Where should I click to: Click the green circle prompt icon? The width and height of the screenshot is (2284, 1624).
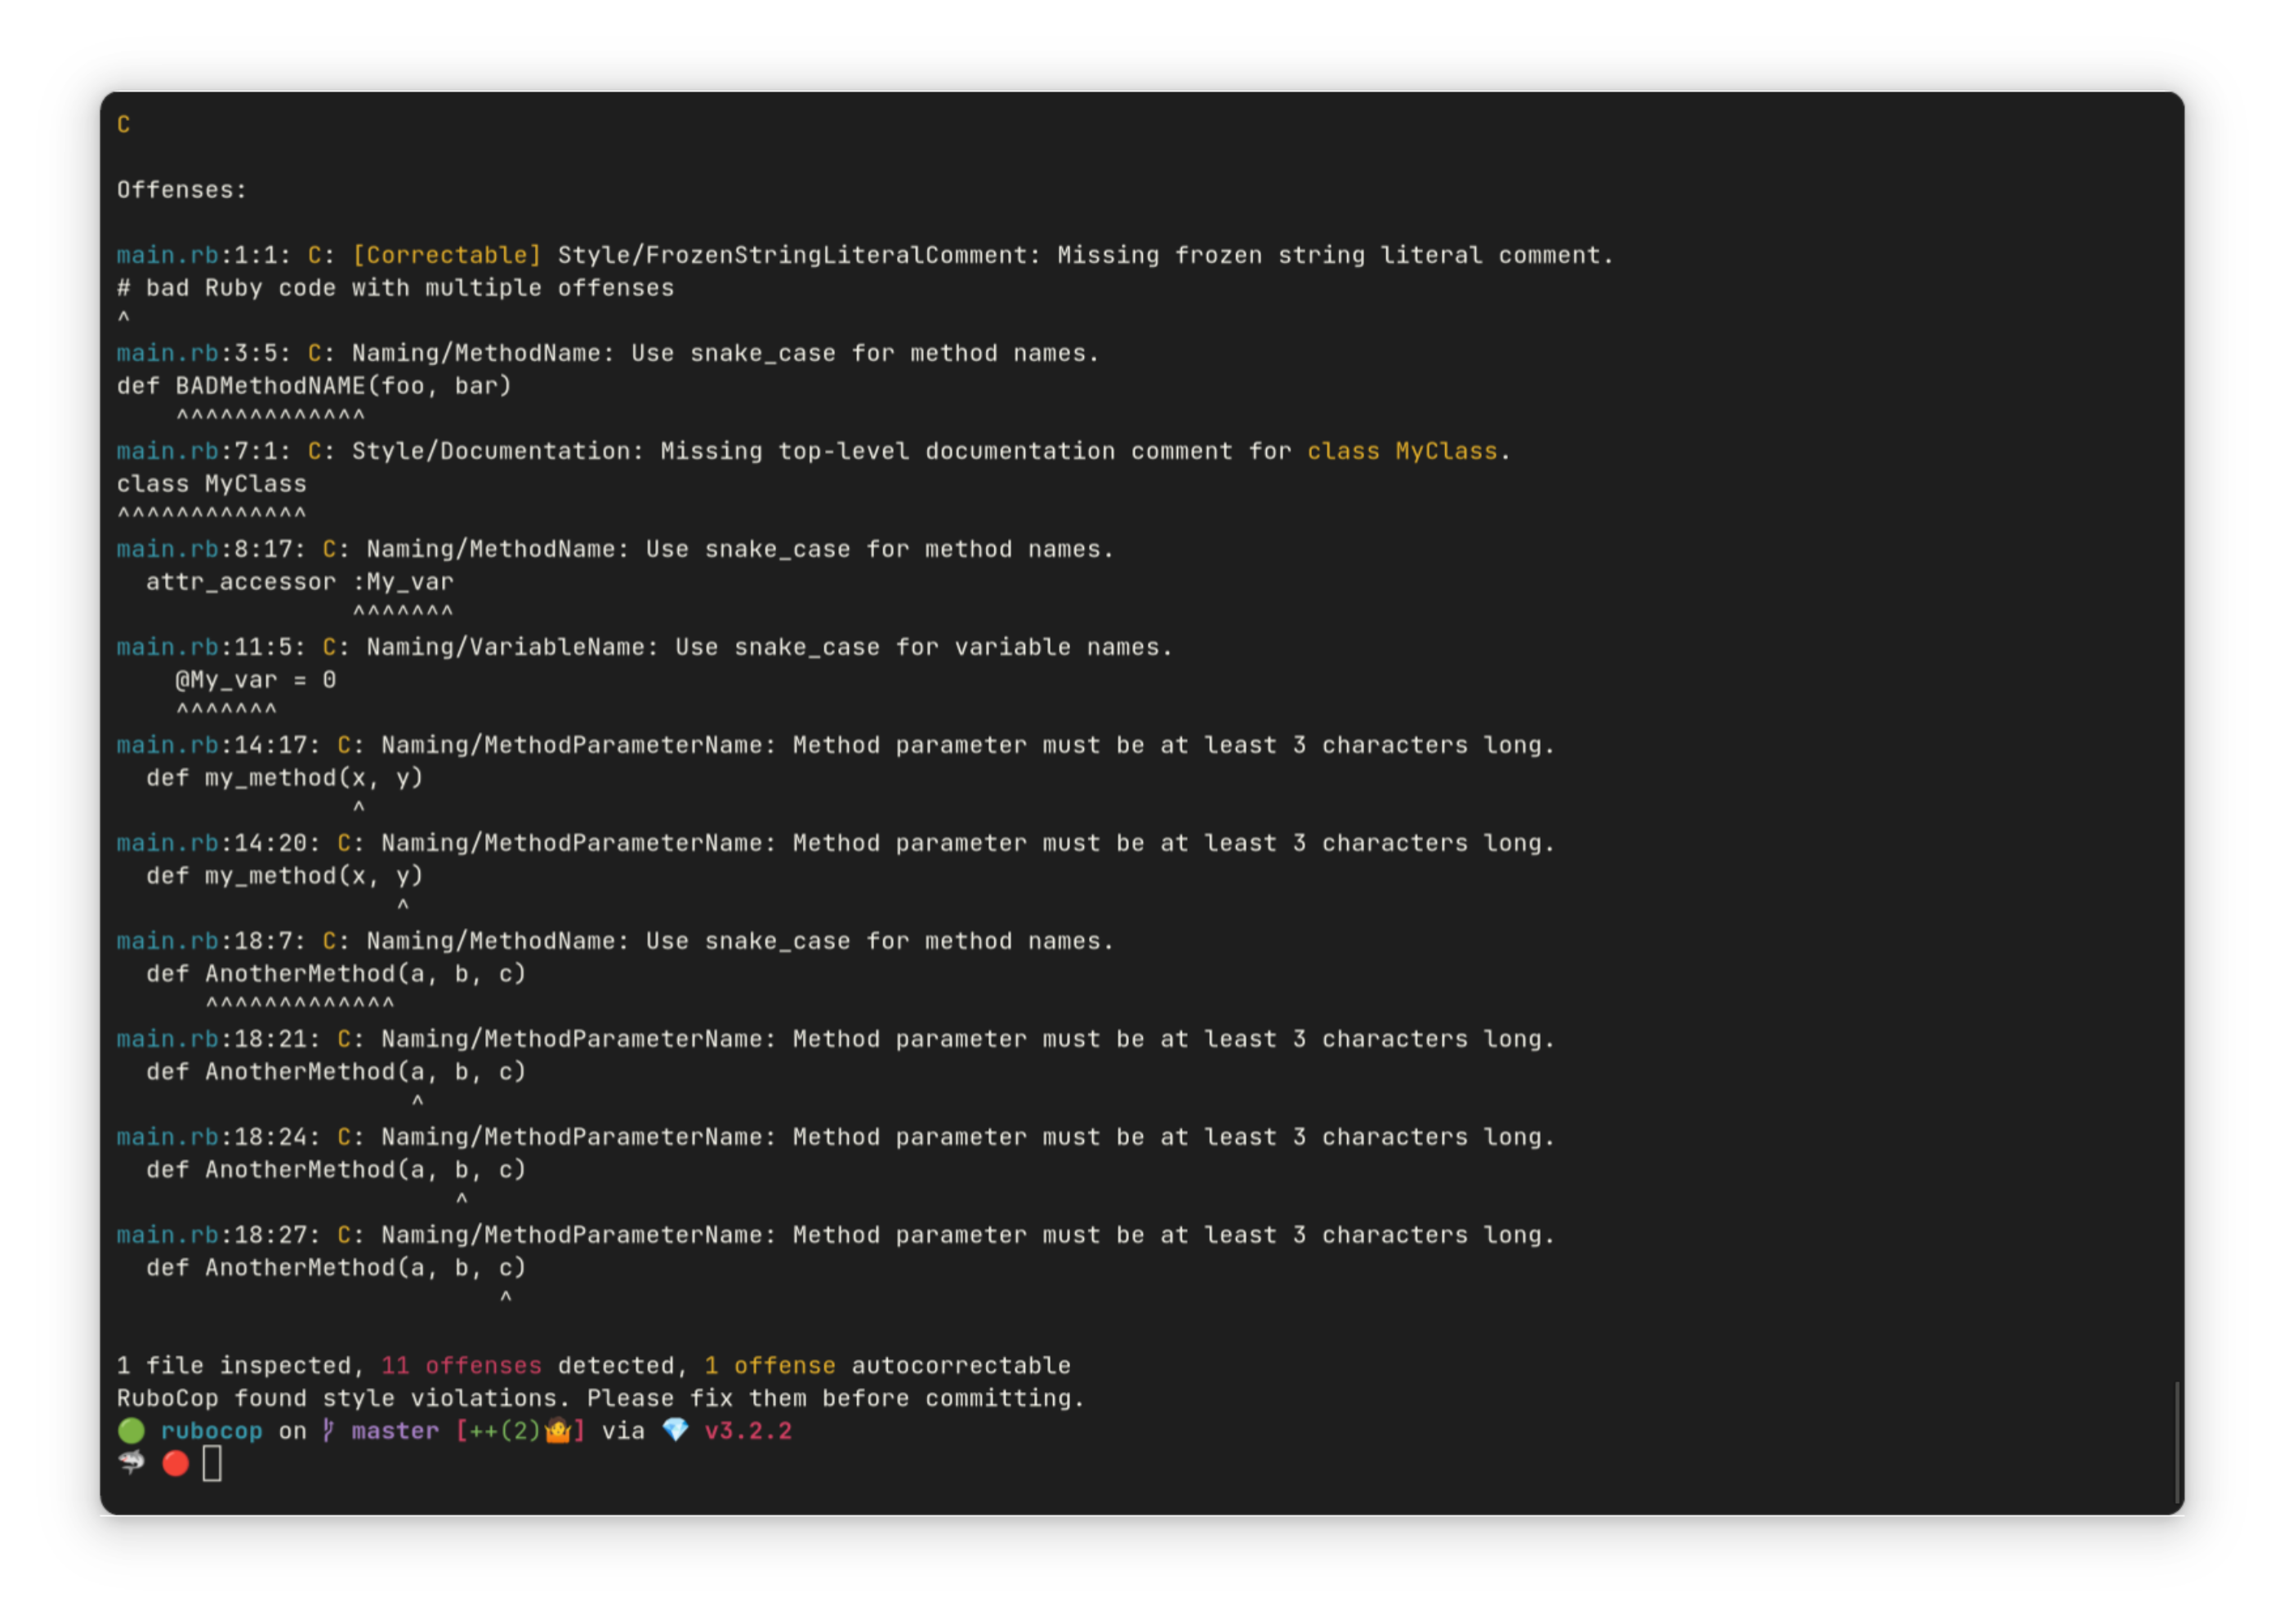131,1431
